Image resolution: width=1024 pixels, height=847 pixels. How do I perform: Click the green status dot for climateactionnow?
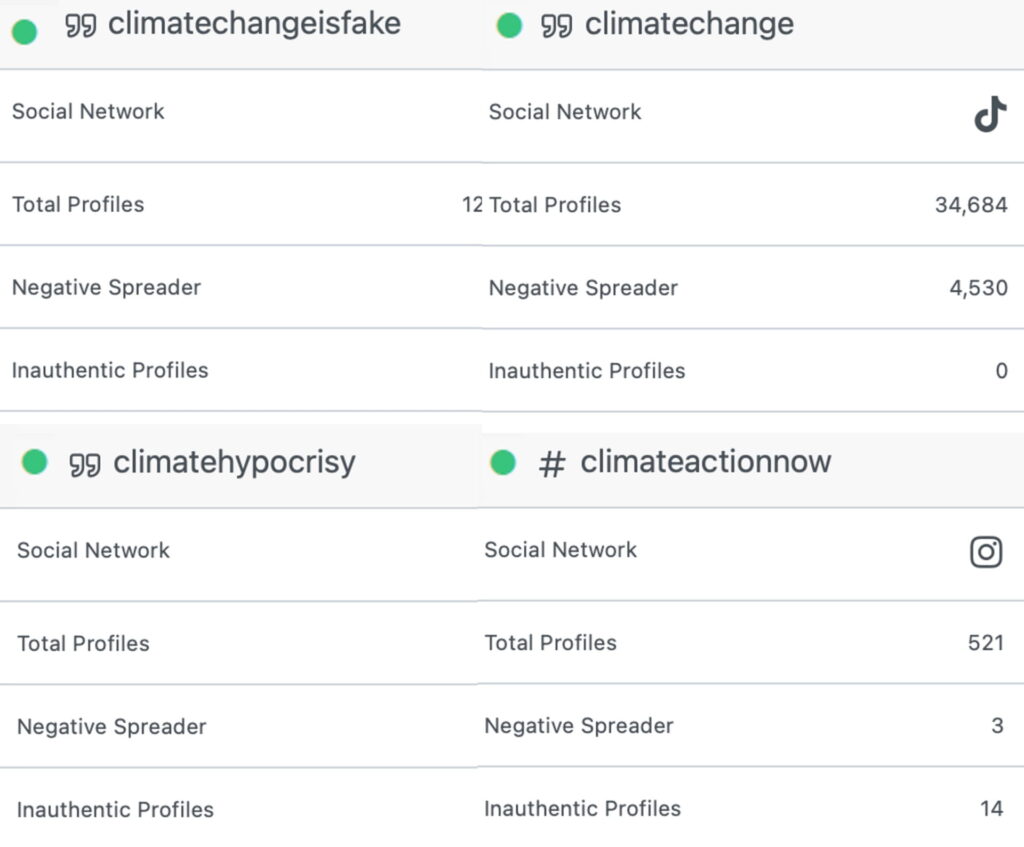pos(503,462)
